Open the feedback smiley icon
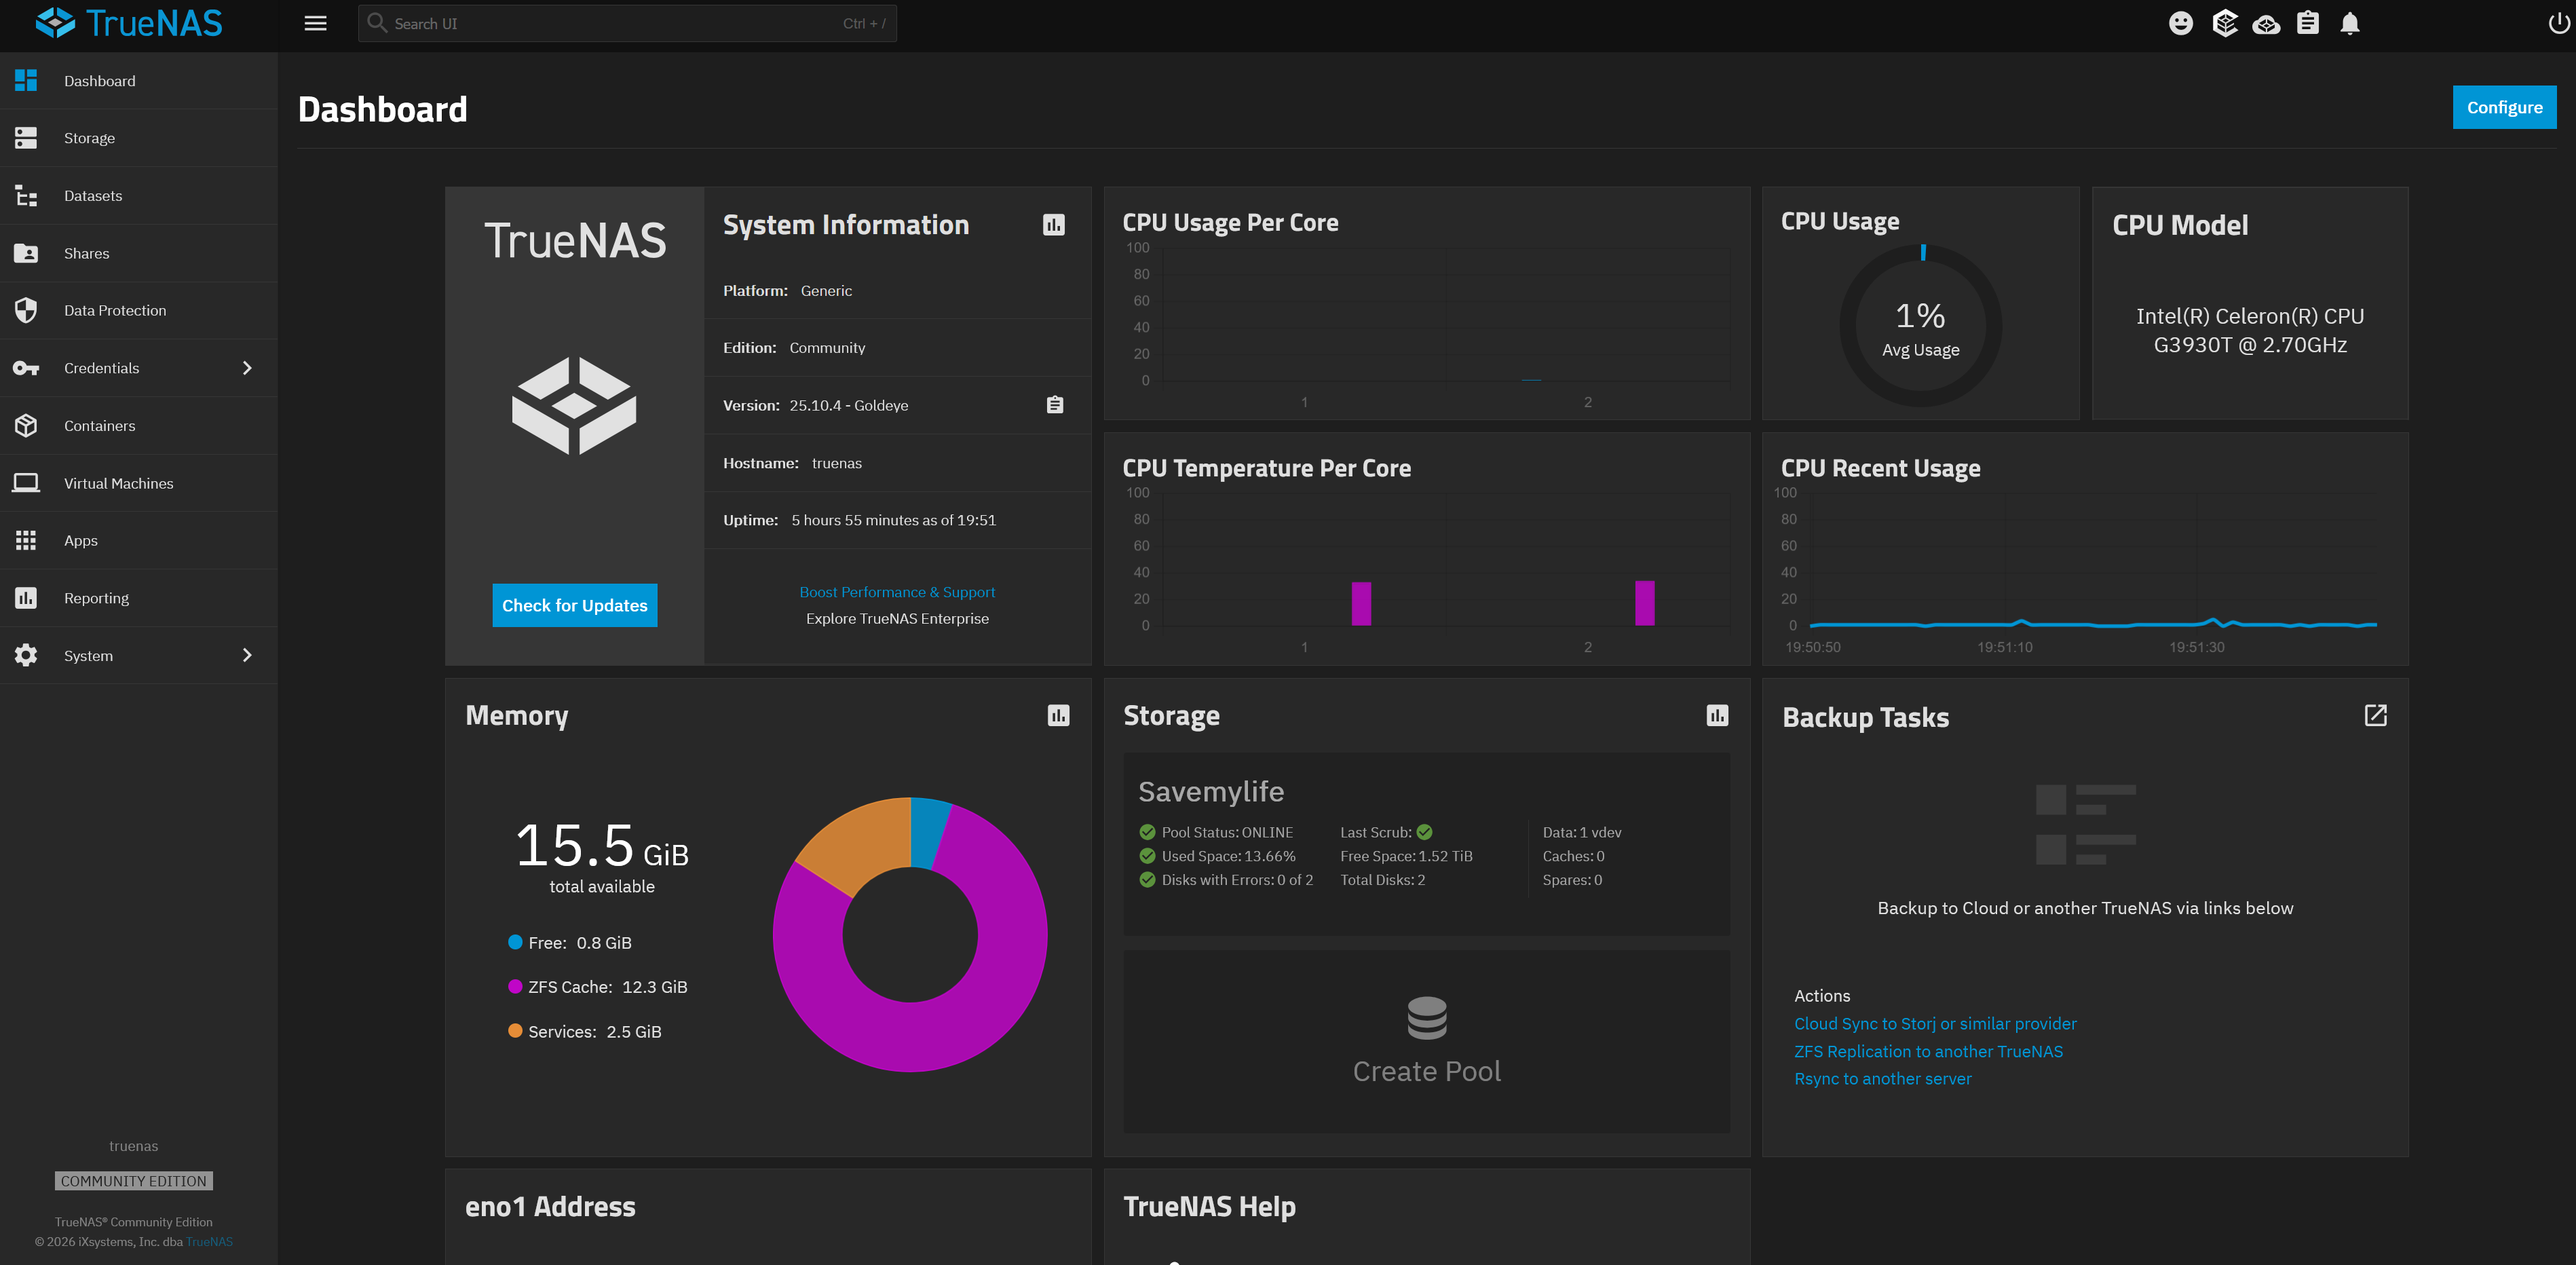 point(2180,23)
